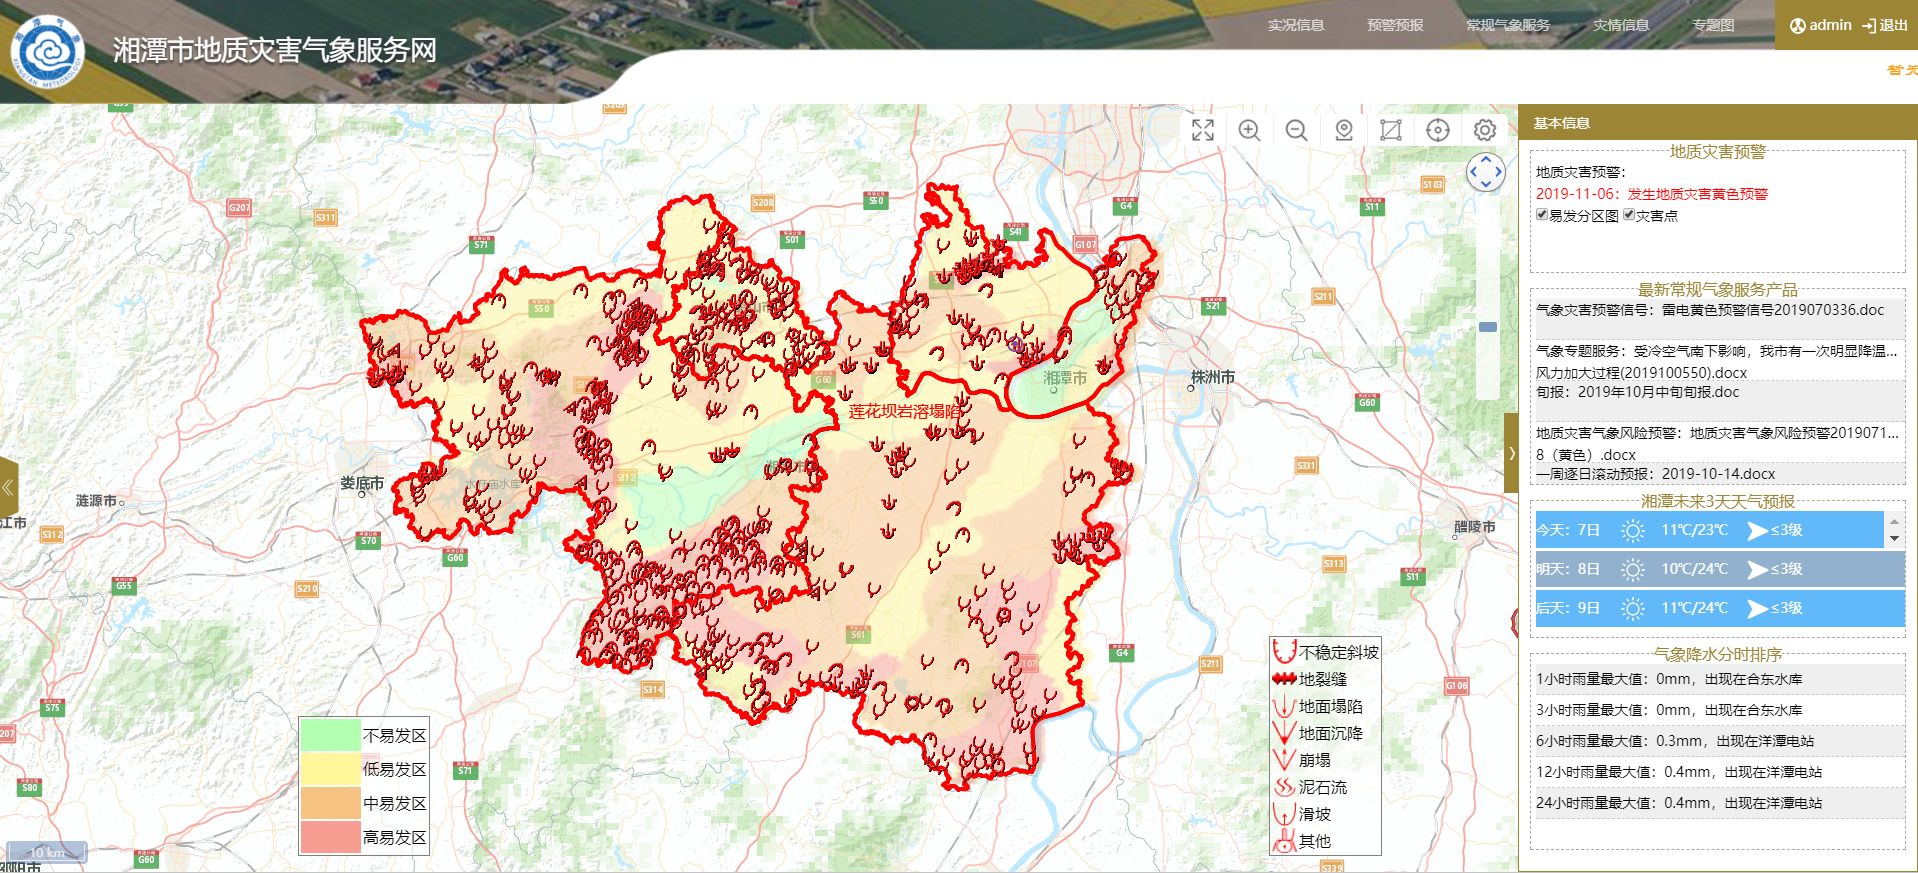Pan the map right with compass arrow
Image resolution: width=1918 pixels, height=873 pixels.
coord(1499,172)
